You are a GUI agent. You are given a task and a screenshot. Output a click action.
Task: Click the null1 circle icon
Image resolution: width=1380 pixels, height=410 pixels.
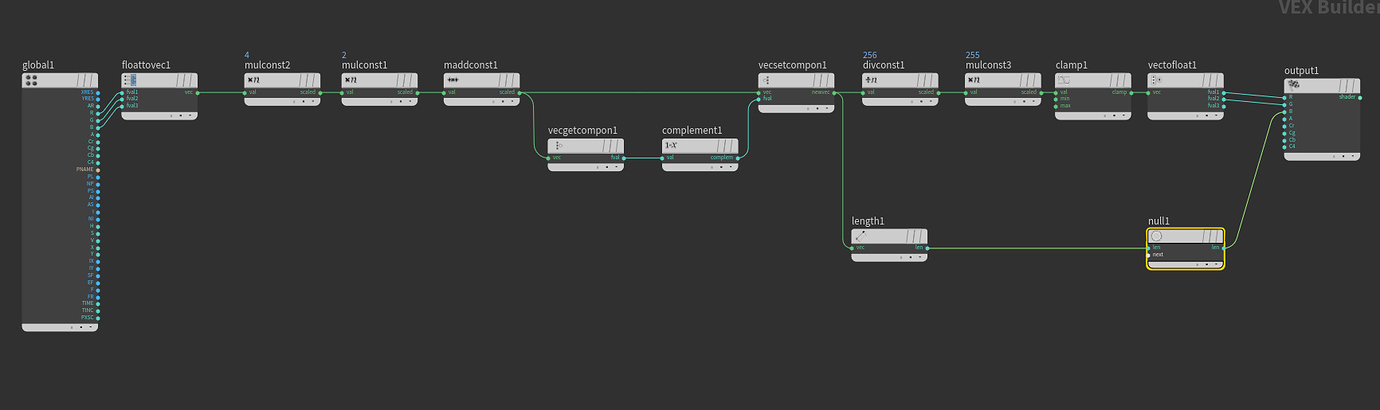point(1157,236)
